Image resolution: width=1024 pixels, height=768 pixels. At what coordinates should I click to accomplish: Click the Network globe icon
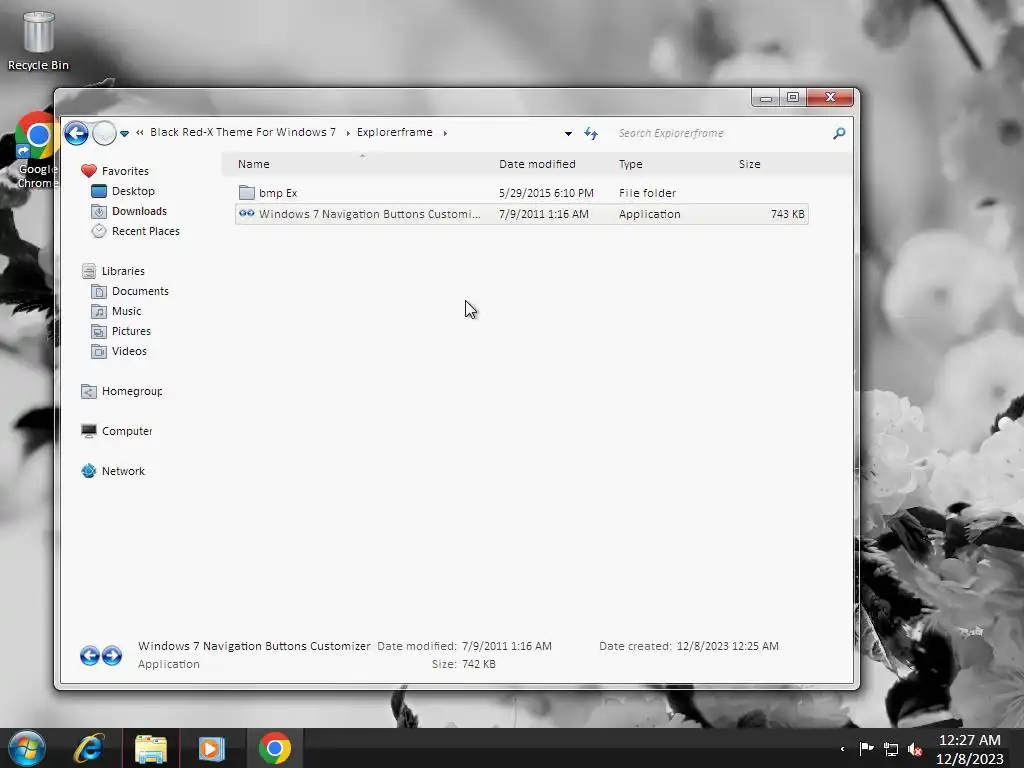tap(89, 471)
